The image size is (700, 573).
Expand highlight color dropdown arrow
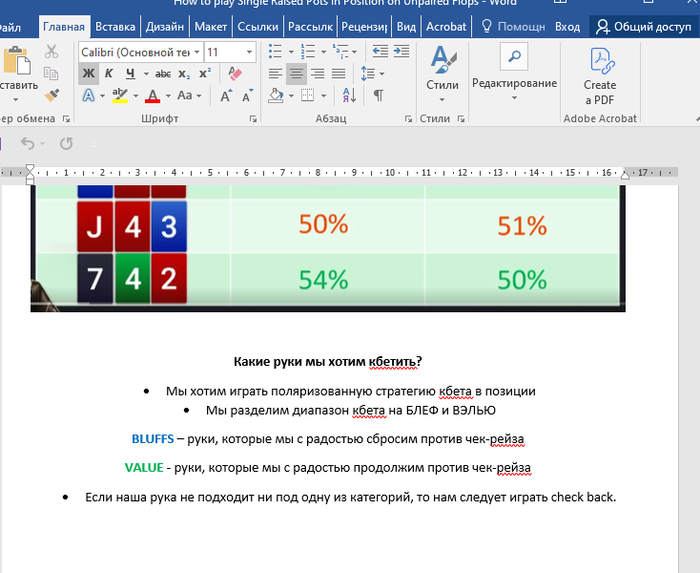[135, 96]
